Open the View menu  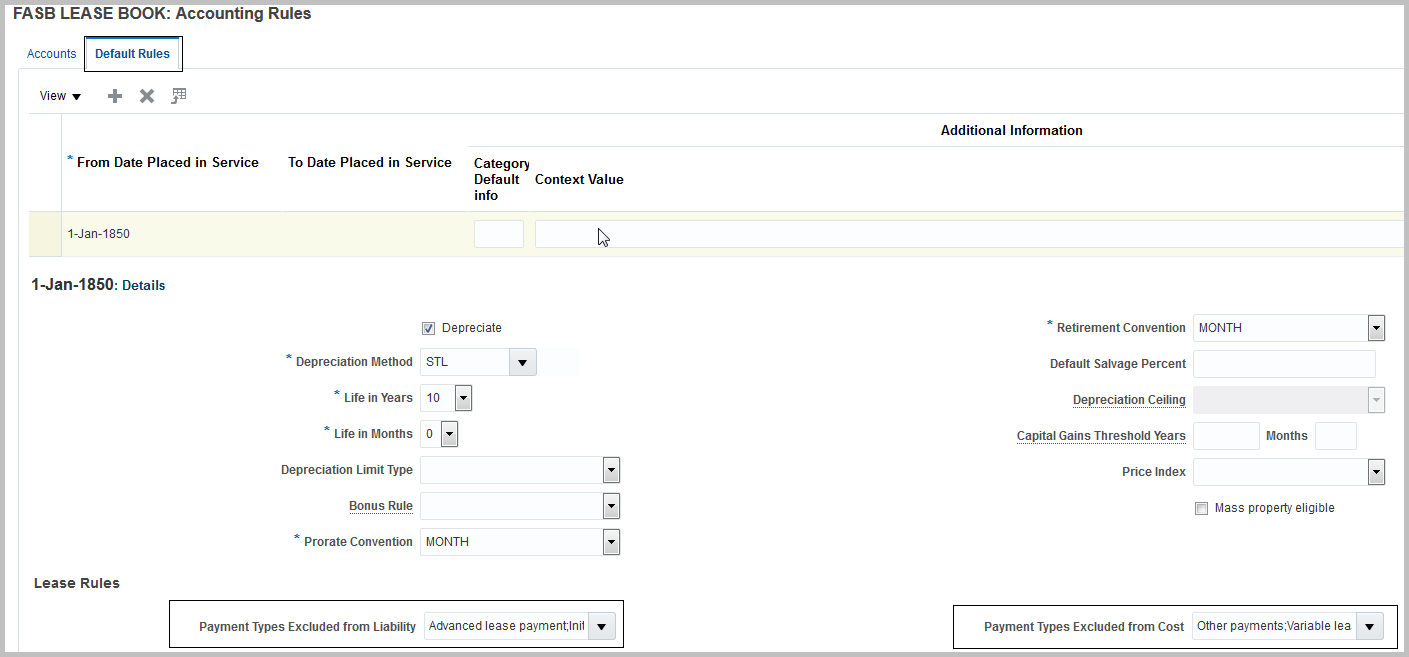pyautogui.click(x=60, y=96)
